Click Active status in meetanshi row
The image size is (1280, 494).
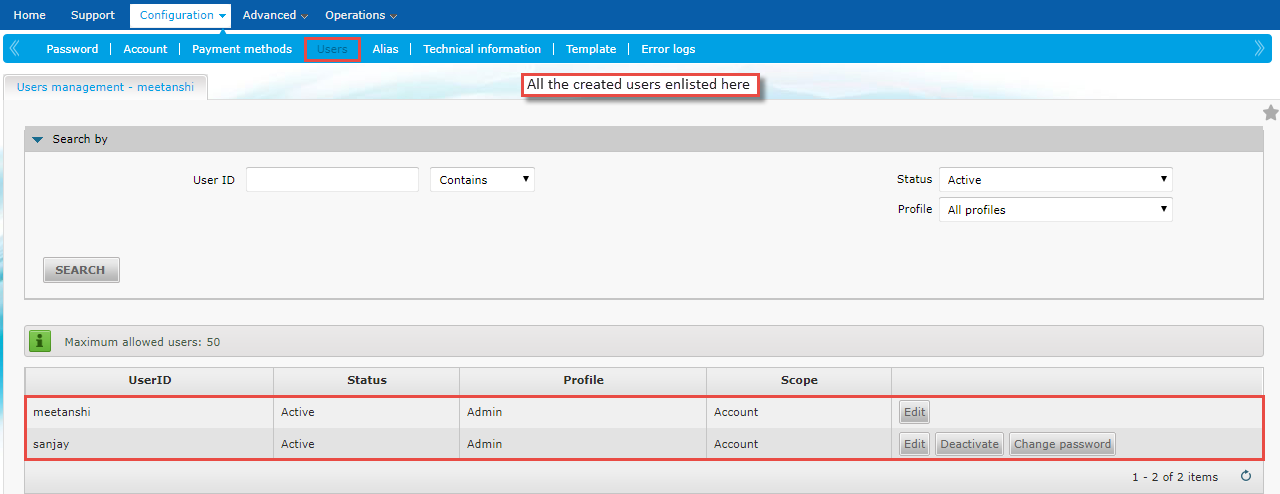298,412
